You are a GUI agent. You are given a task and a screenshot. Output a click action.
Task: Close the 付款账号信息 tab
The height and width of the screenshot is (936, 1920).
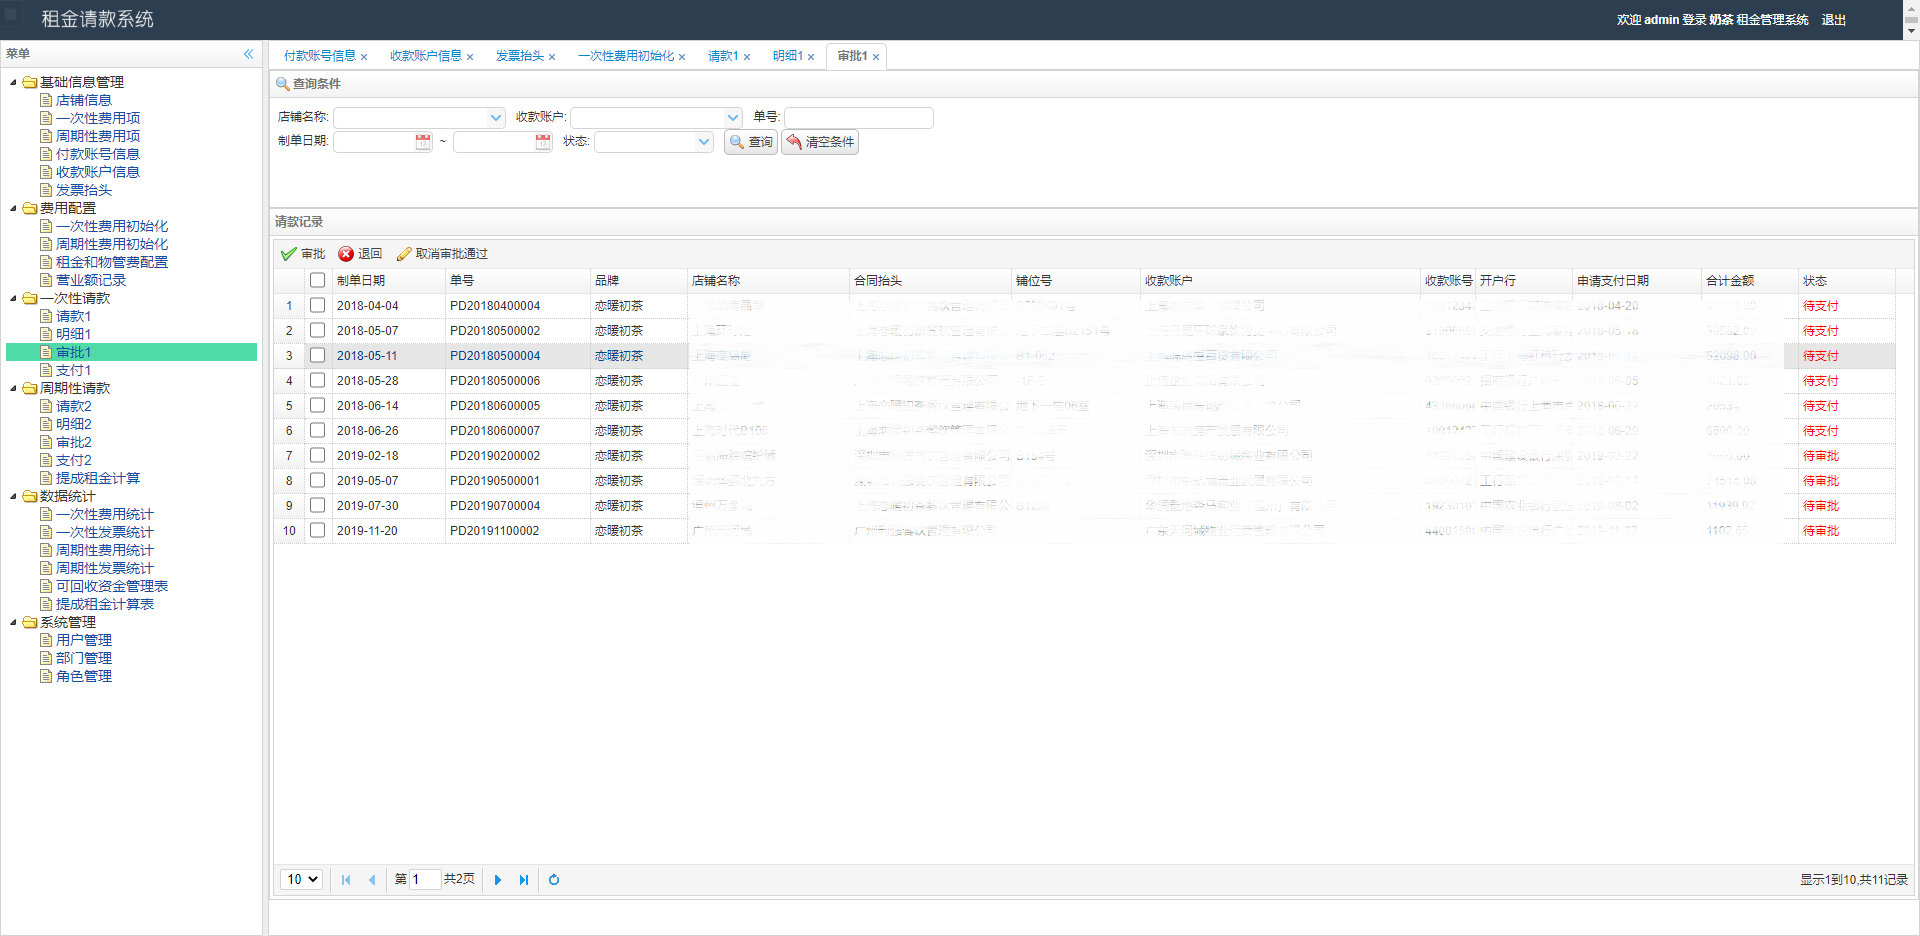point(364,57)
